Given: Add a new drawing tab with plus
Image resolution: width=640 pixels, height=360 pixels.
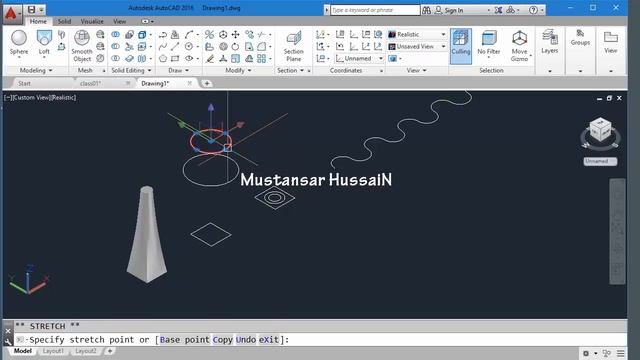Looking at the screenshot, I should 207,83.
